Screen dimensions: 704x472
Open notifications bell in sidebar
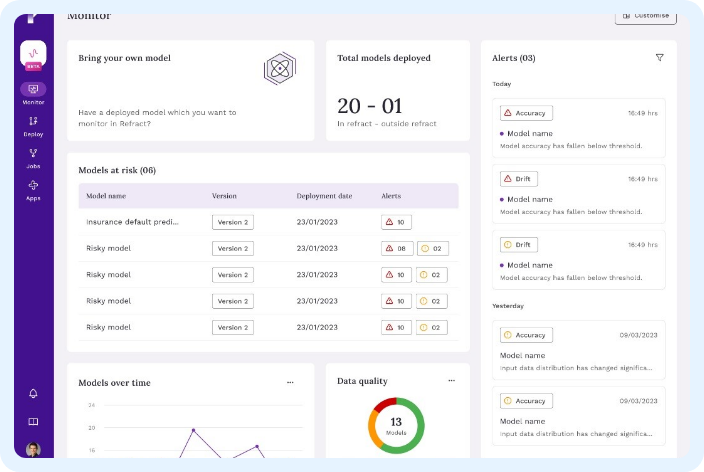point(33,393)
